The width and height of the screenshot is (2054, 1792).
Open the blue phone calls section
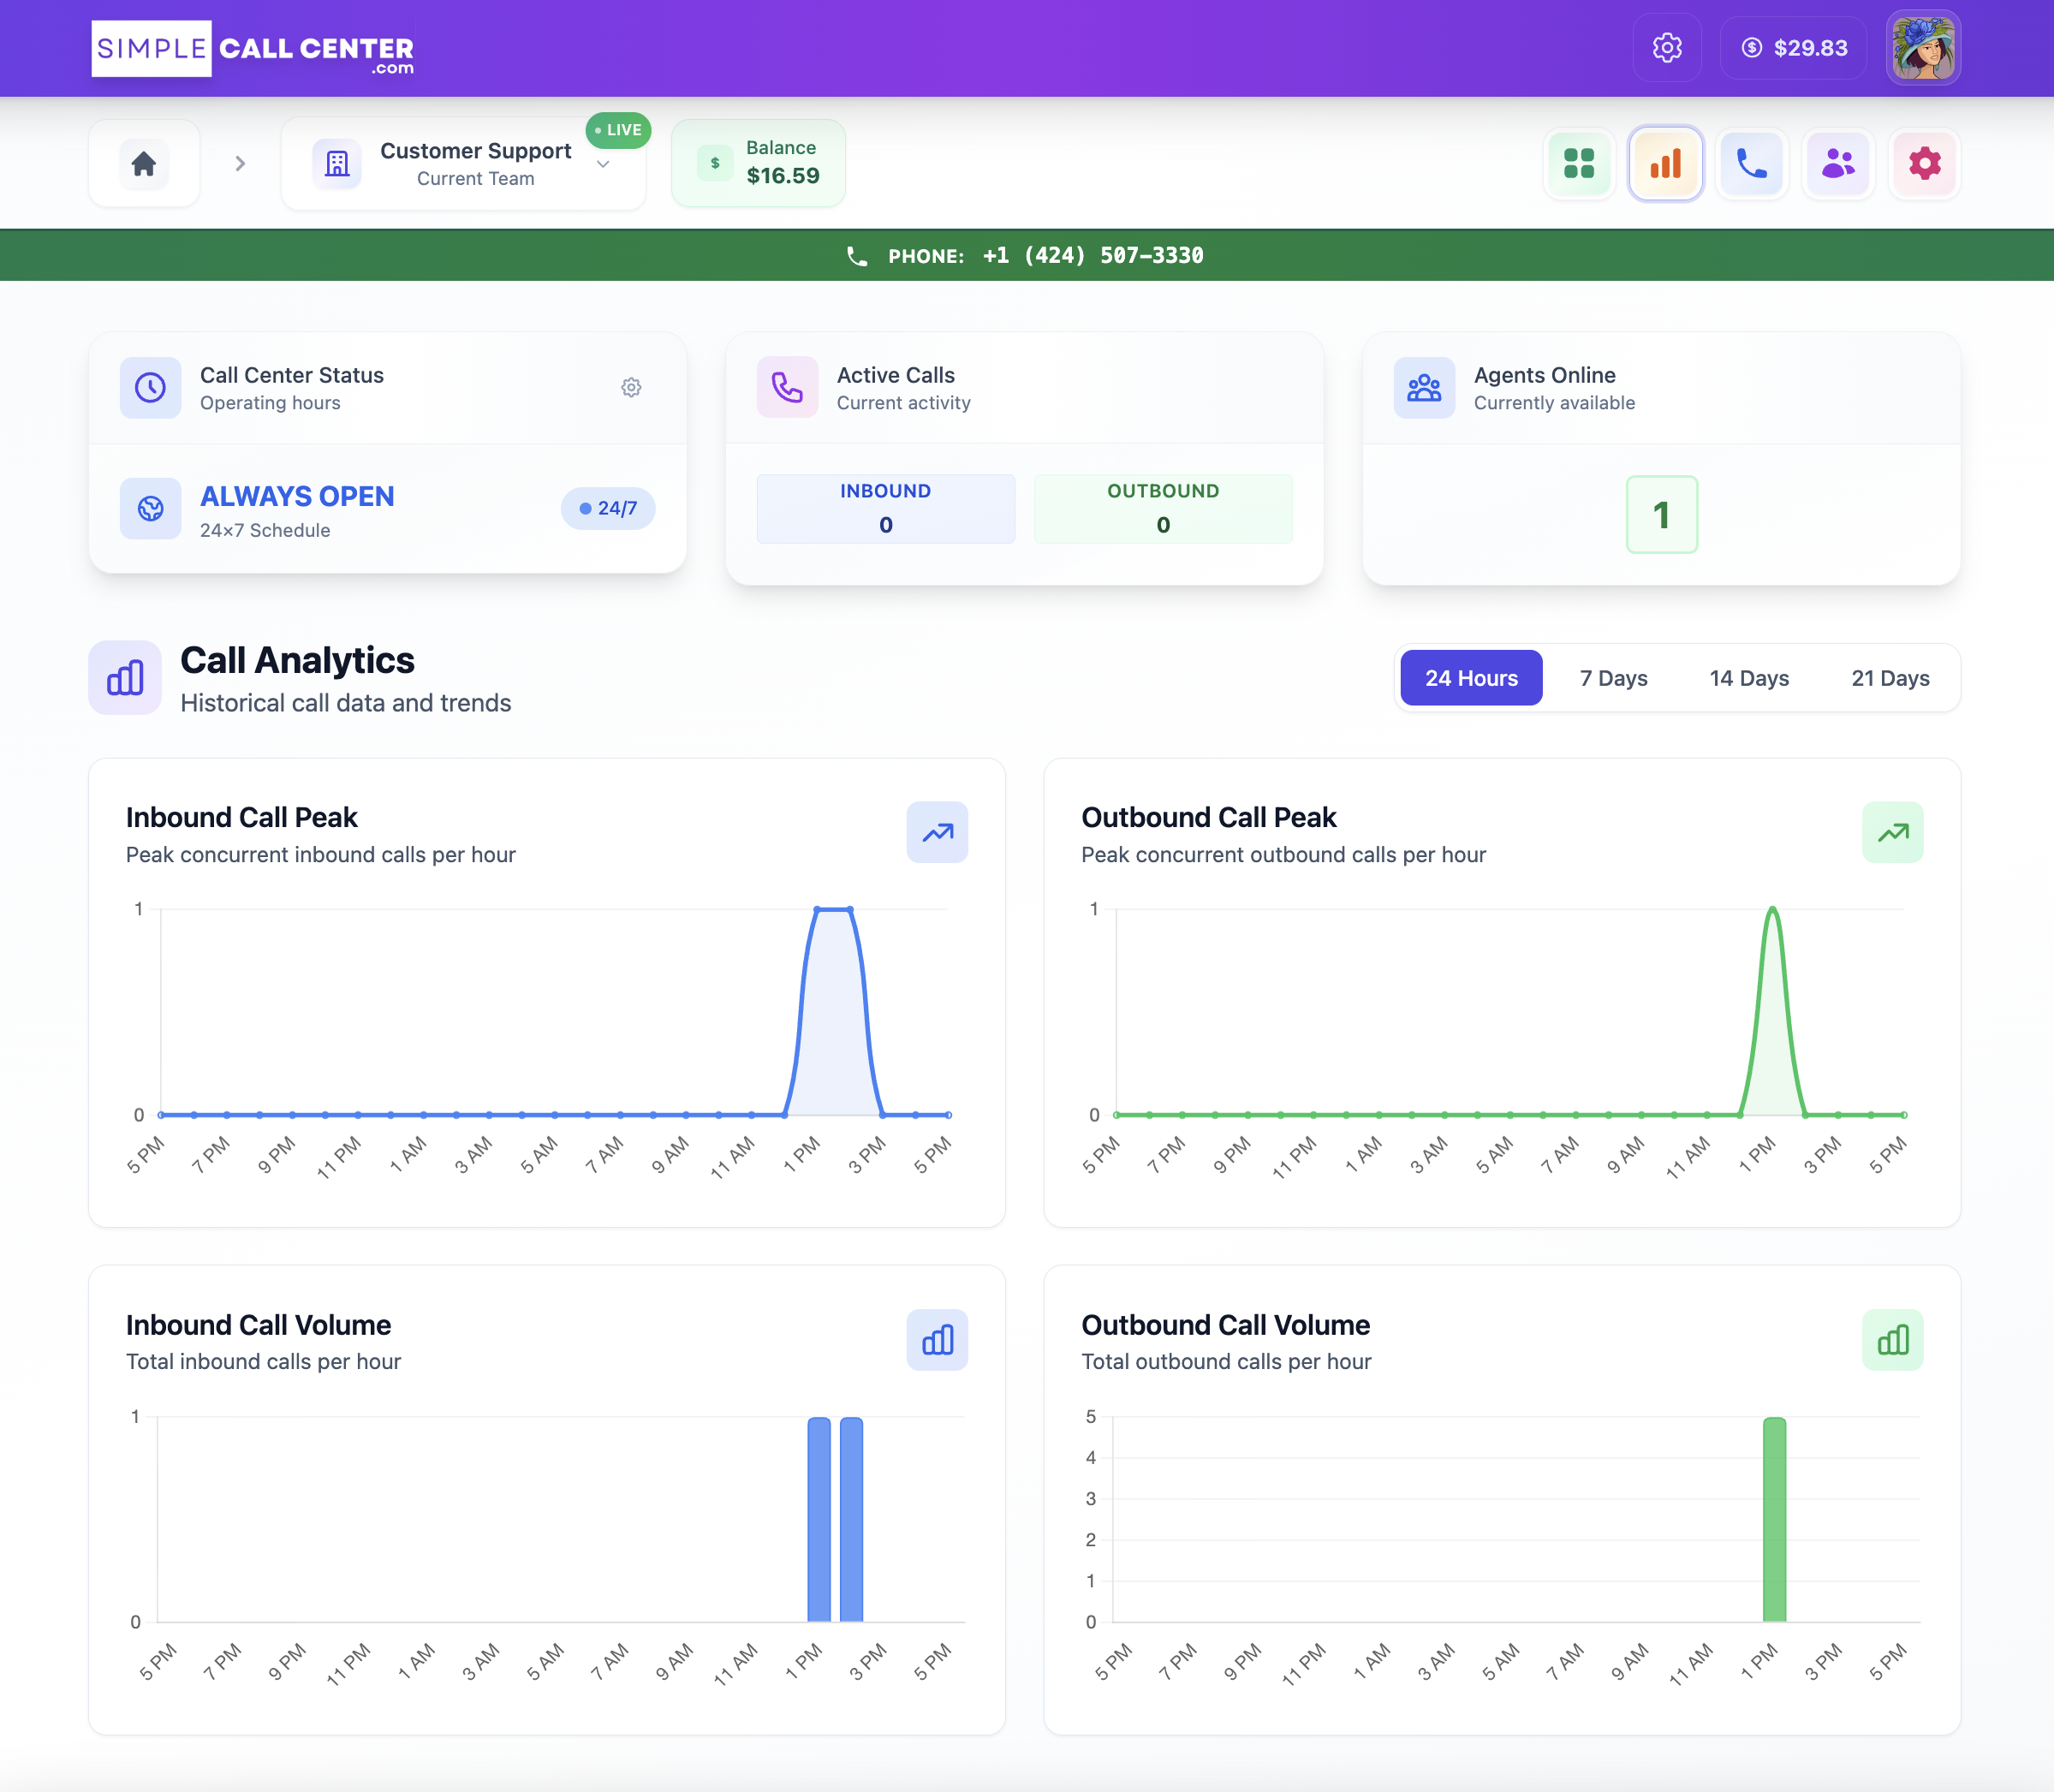(x=1751, y=163)
